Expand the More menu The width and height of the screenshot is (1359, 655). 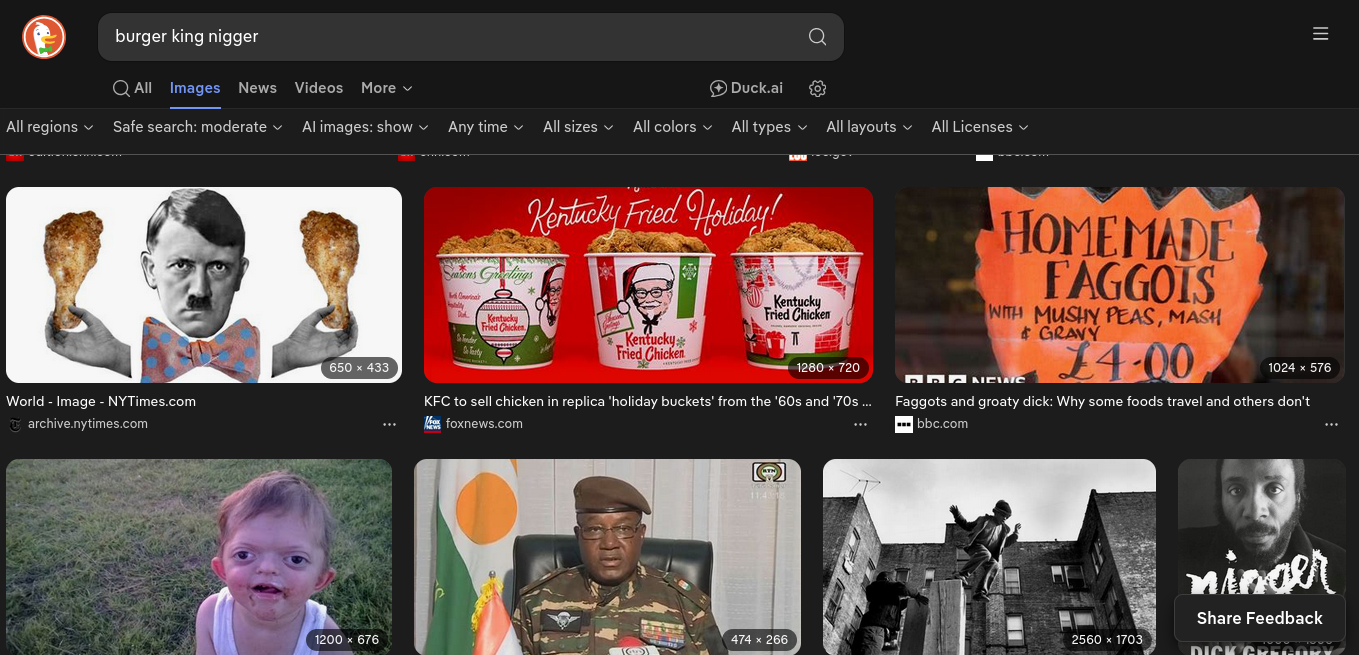[387, 88]
